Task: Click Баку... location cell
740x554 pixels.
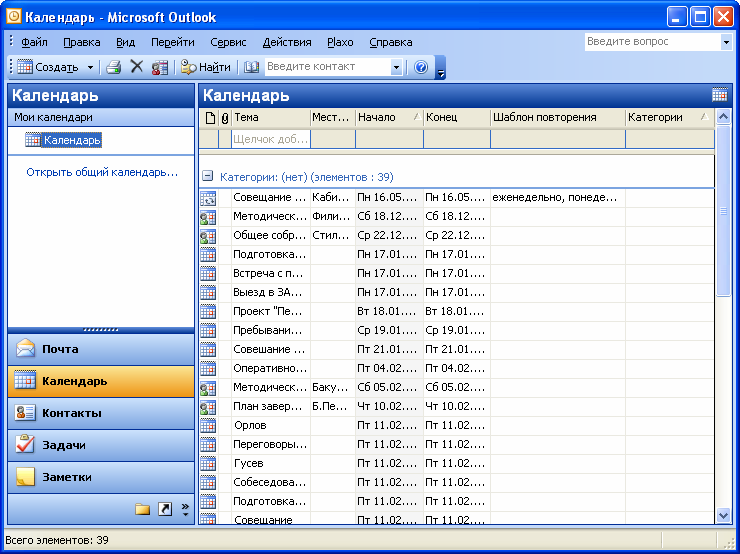Action: pyautogui.click(x=332, y=387)
